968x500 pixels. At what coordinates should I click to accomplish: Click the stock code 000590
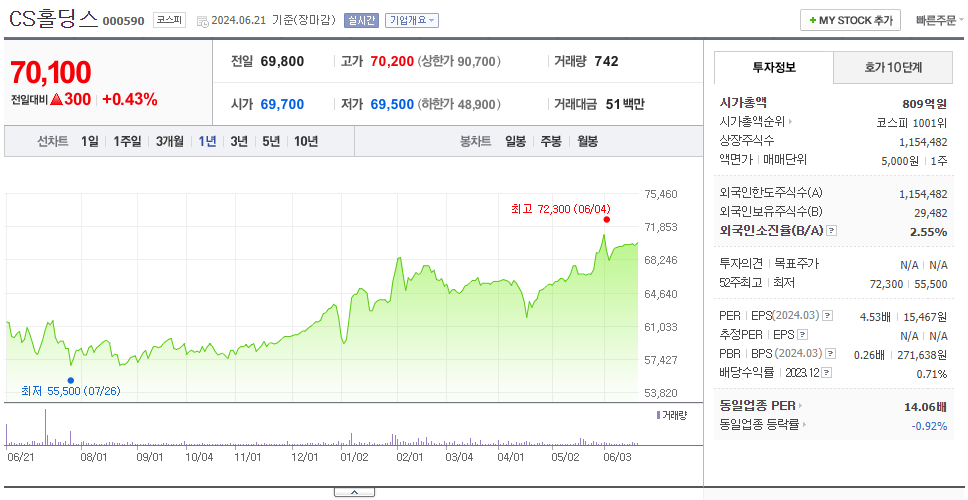[123, 21]
